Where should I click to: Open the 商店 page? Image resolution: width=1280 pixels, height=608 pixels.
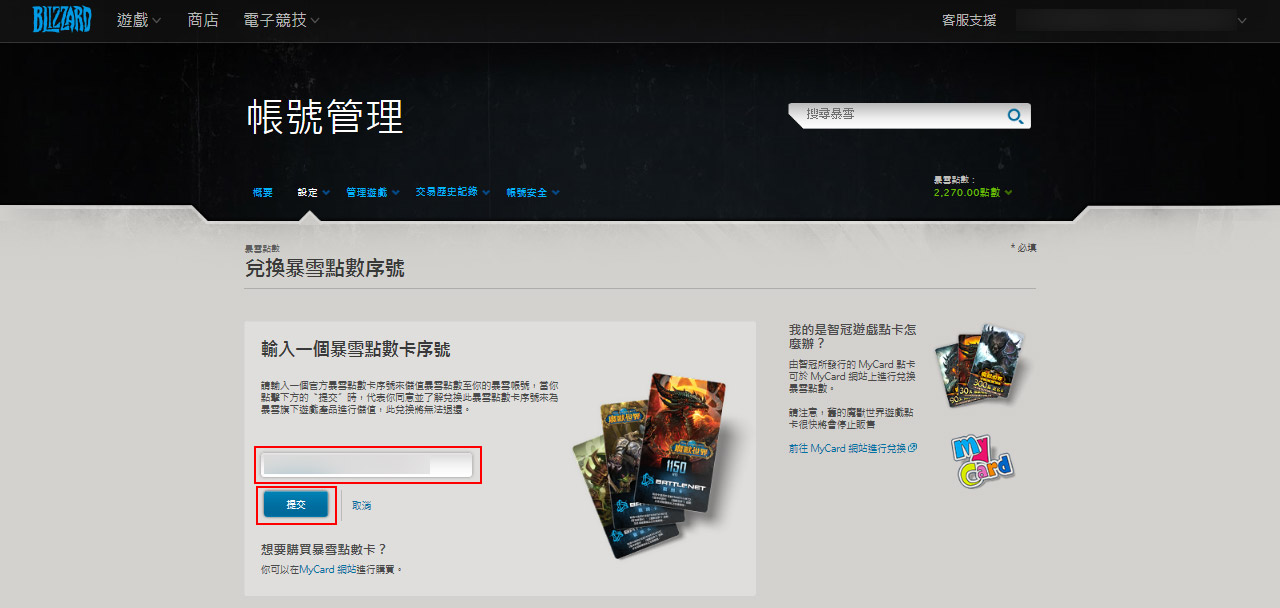pyautogui.click(x=203, y=20)
